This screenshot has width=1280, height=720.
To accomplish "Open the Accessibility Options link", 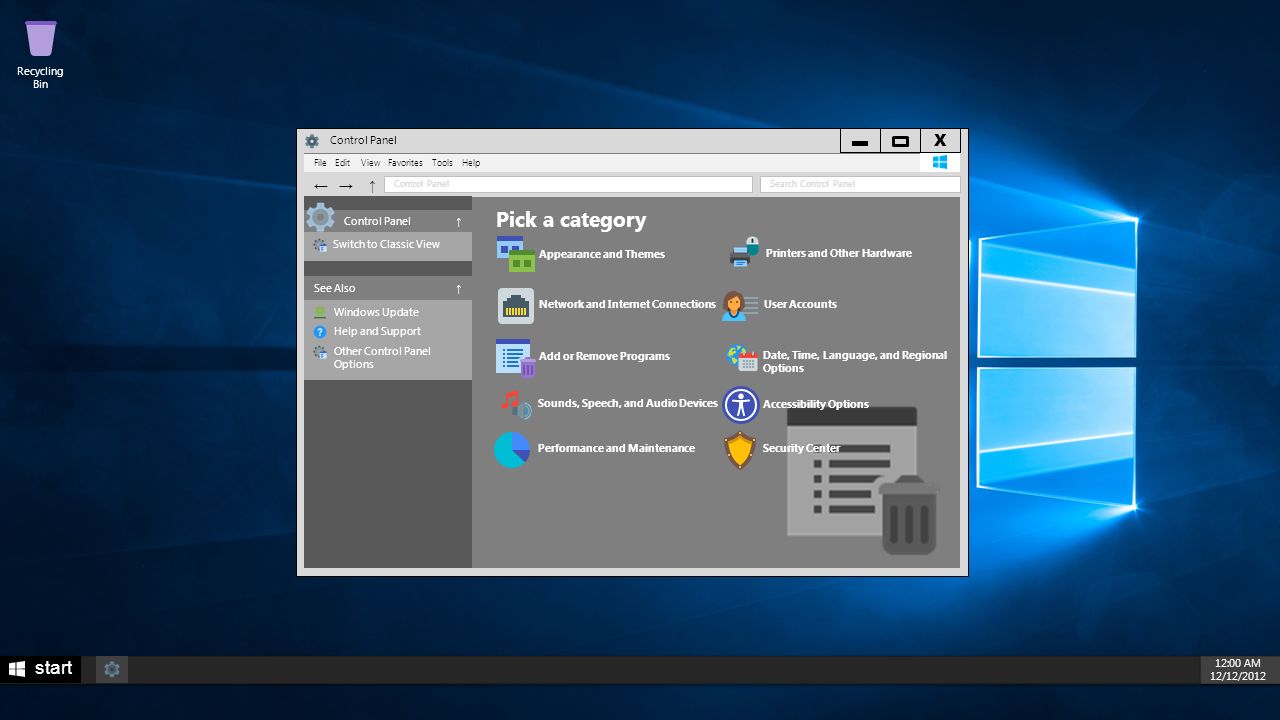I will (815, 404).
